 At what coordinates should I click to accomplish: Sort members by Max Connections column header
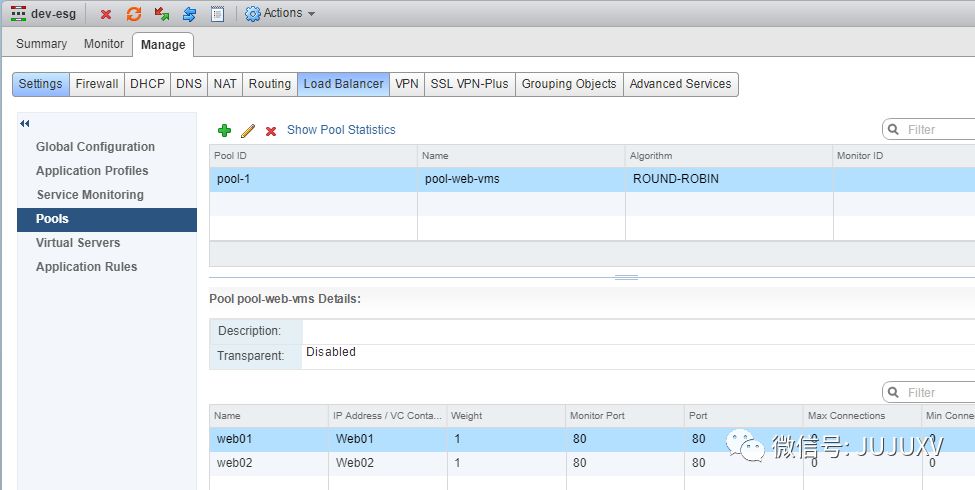(862, 415)
